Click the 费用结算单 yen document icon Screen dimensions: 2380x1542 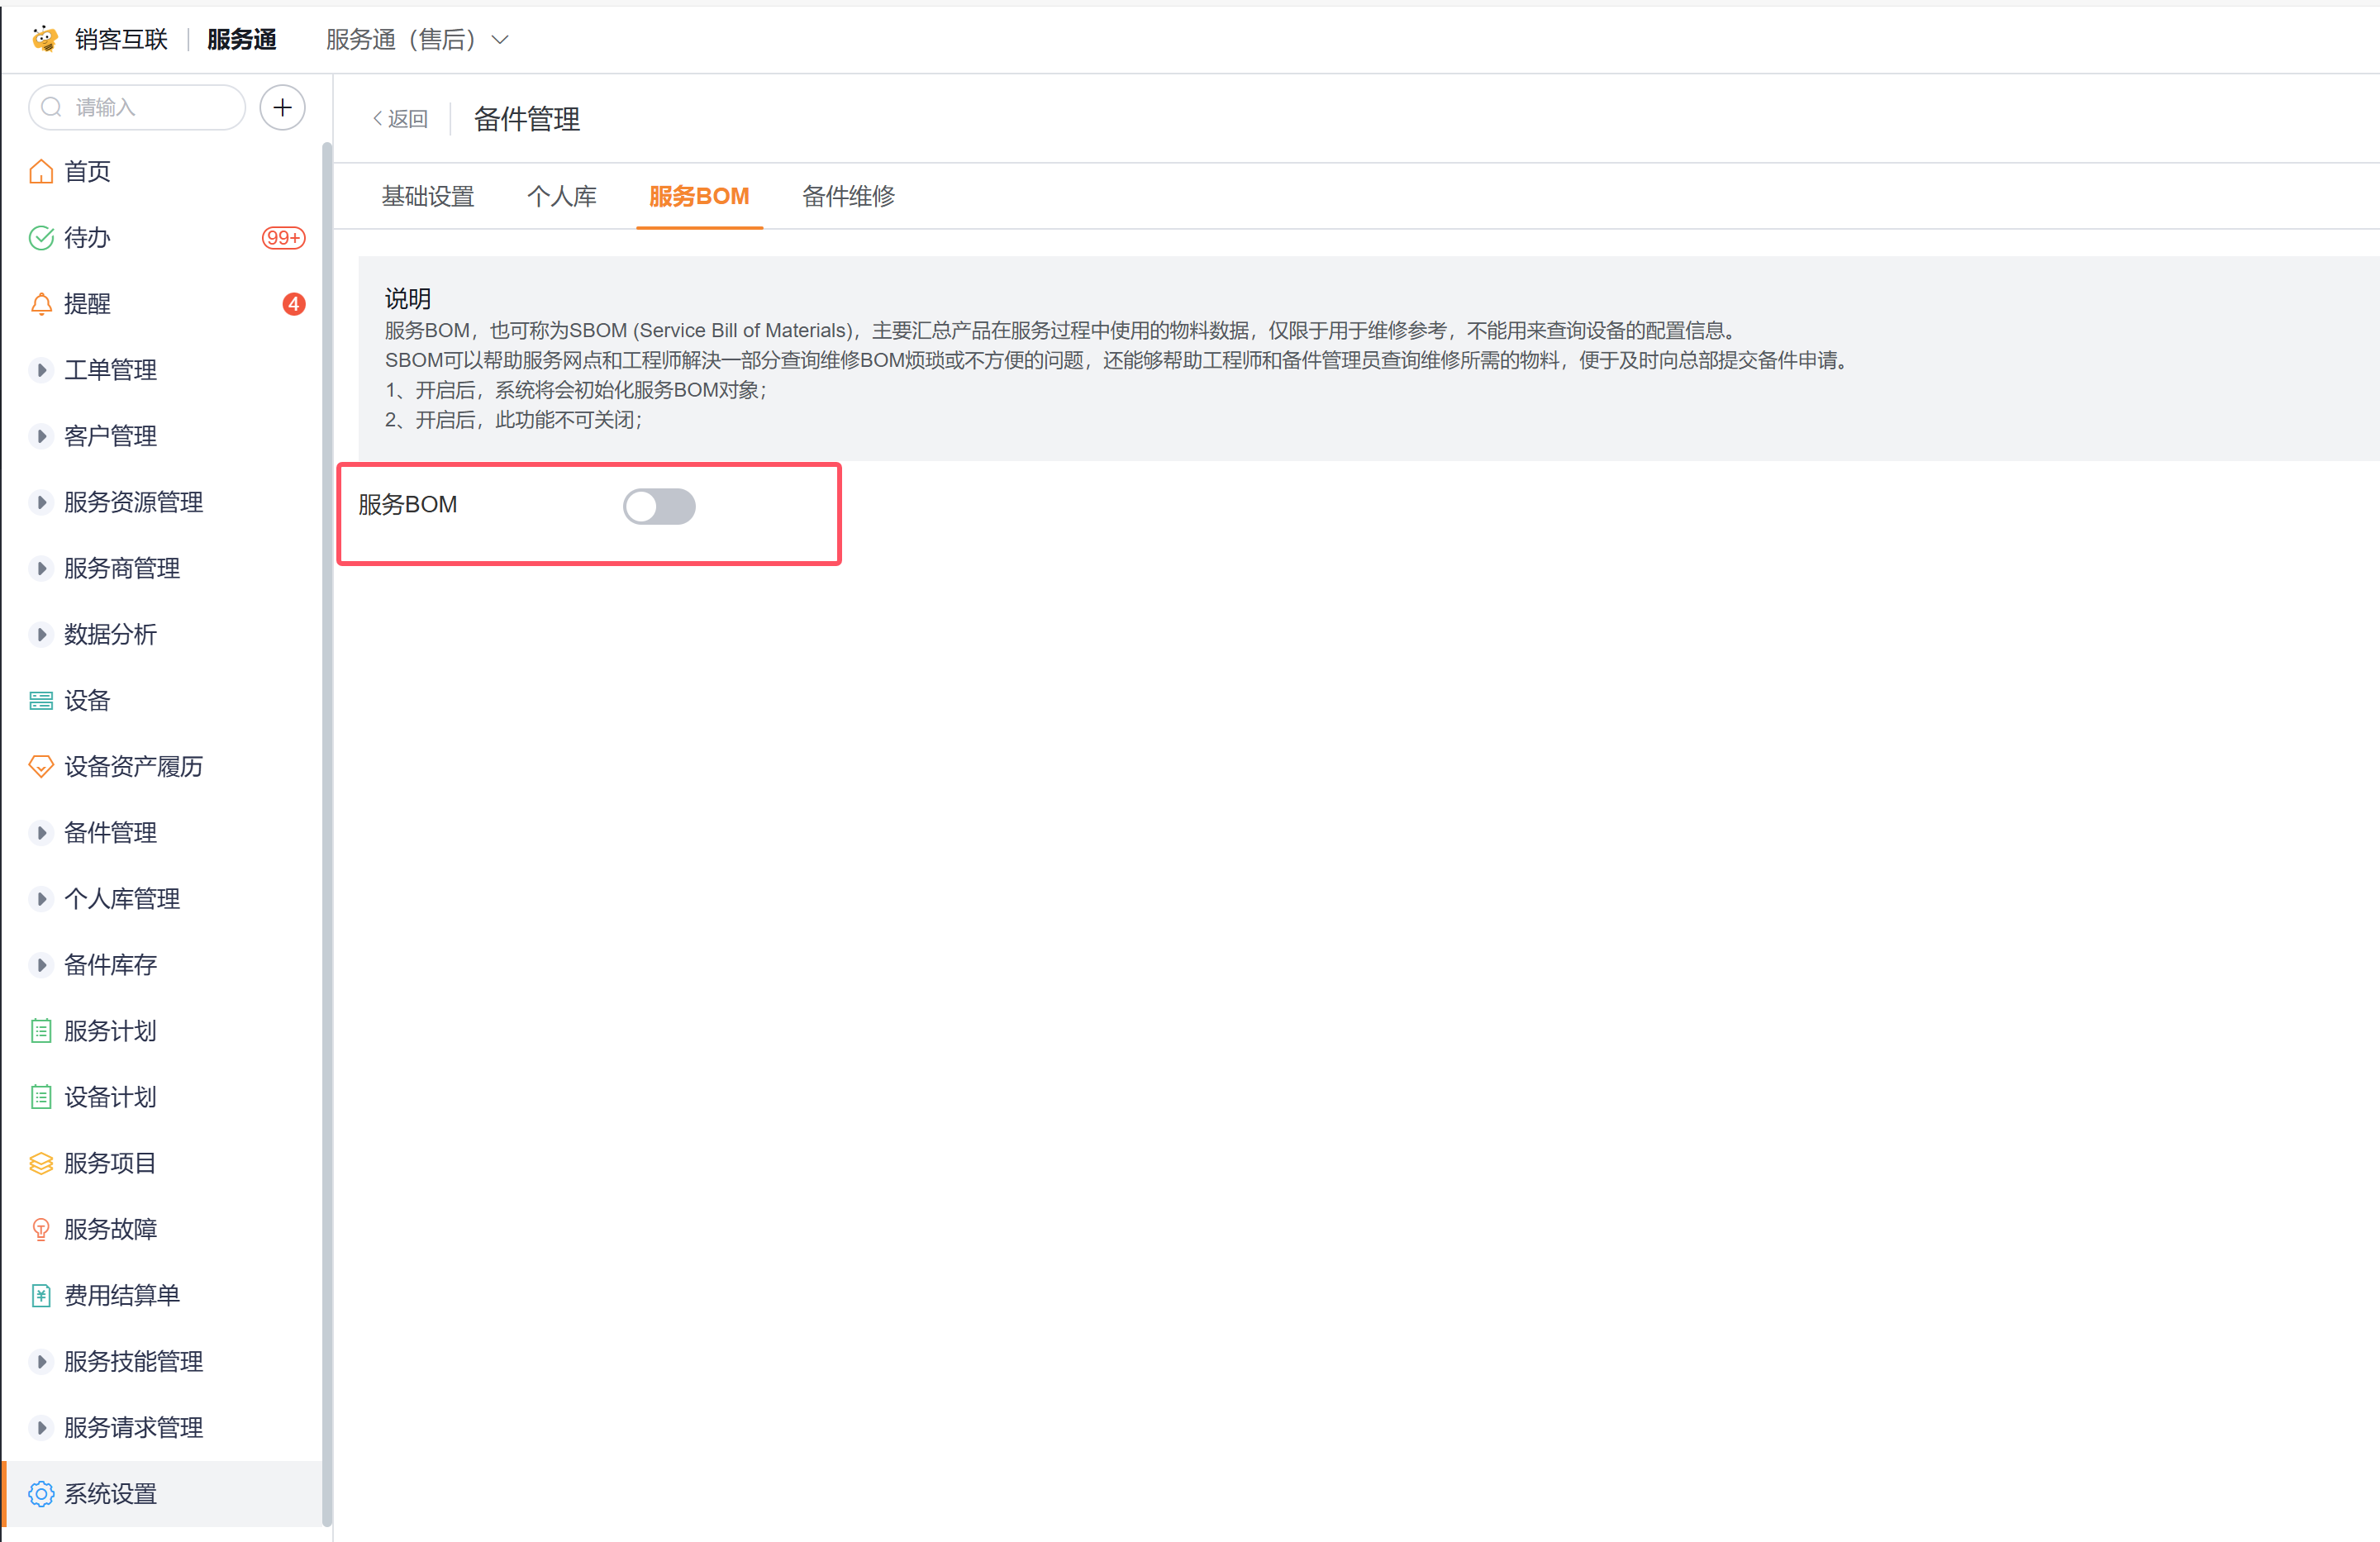coord(41,1295)
